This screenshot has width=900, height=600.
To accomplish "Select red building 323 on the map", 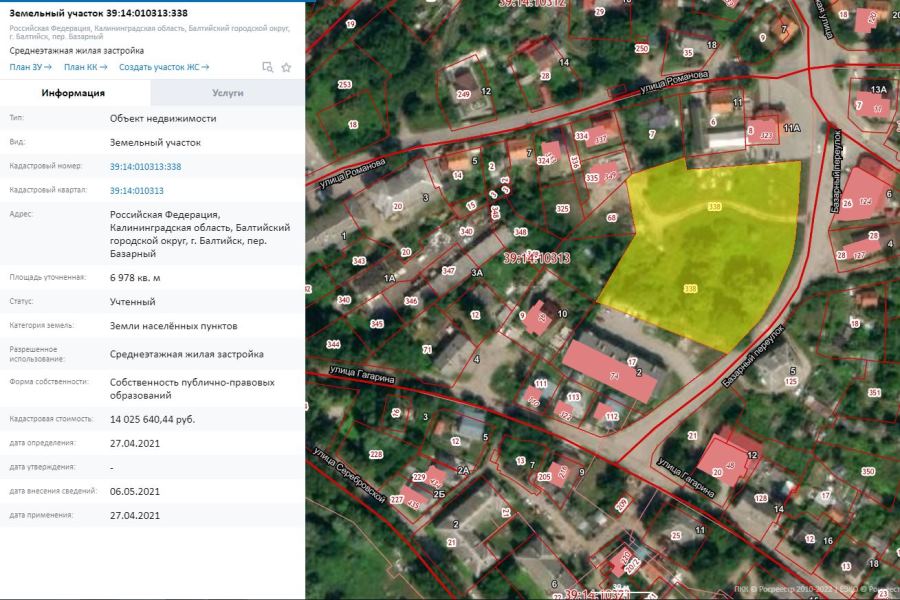I will point(765,131).
